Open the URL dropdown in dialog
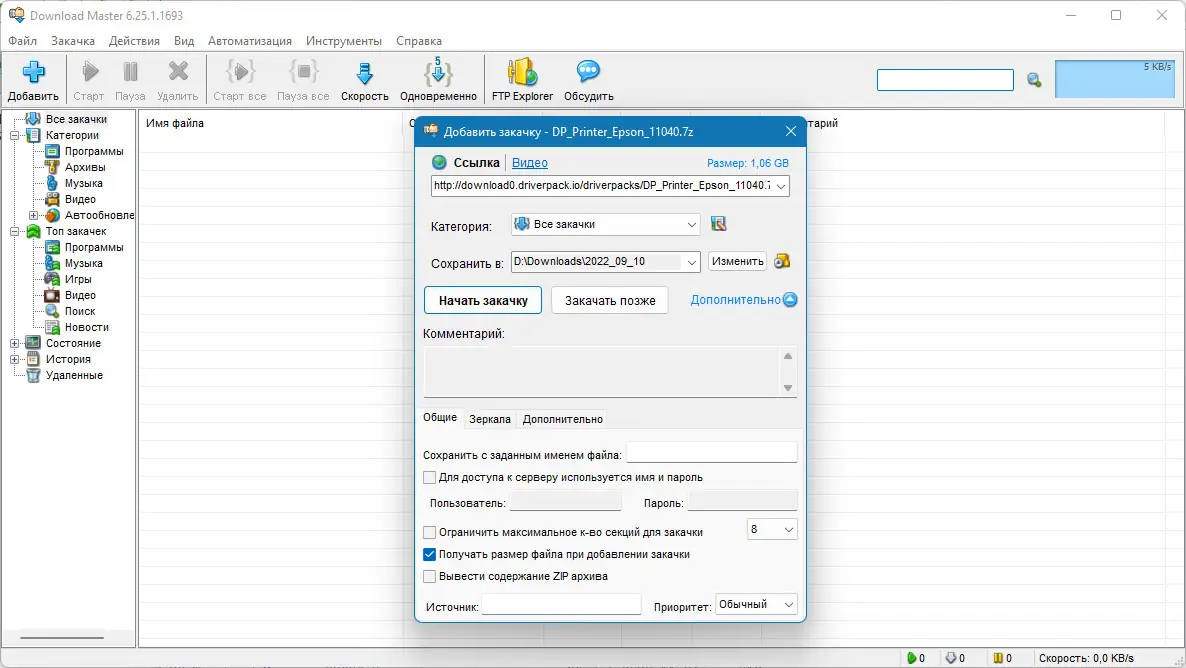This screenshot has height=668, width=1186. [x=781, y=186]
